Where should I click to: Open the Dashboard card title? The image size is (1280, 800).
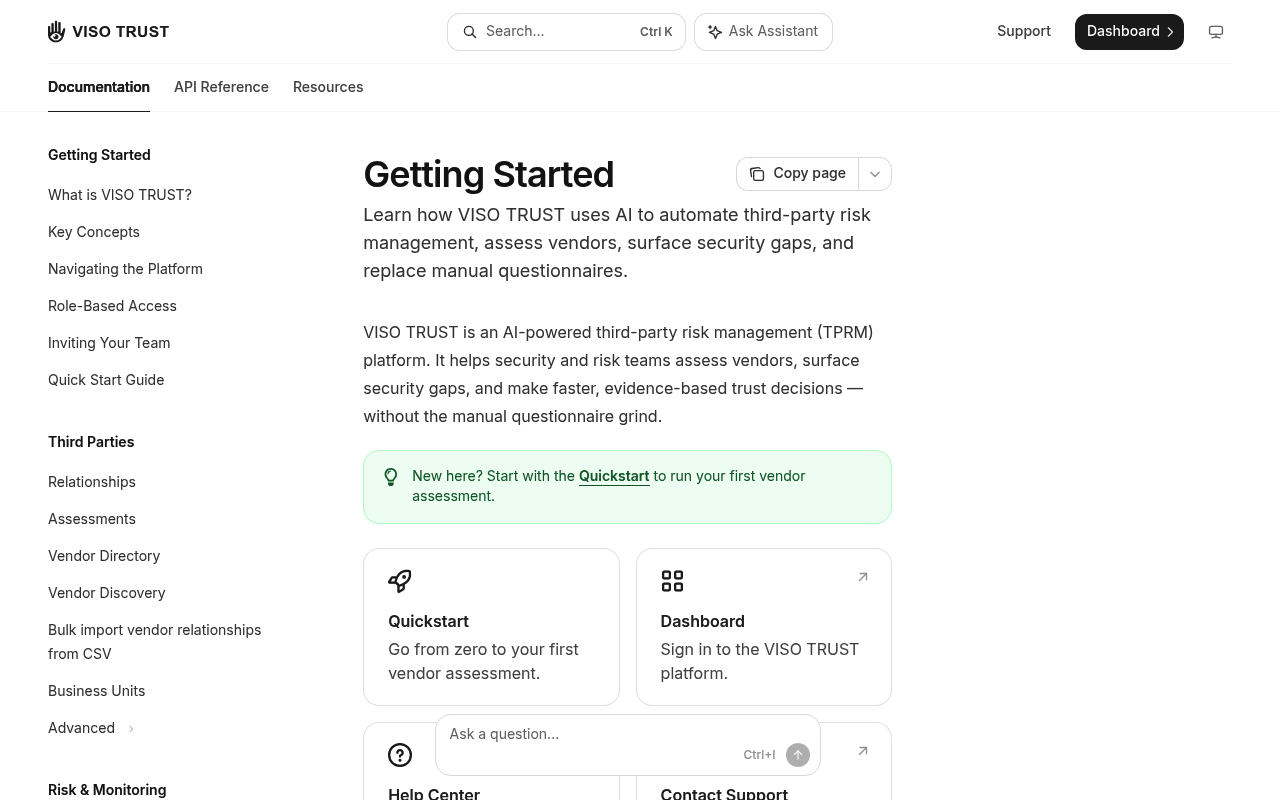point(702,621)
